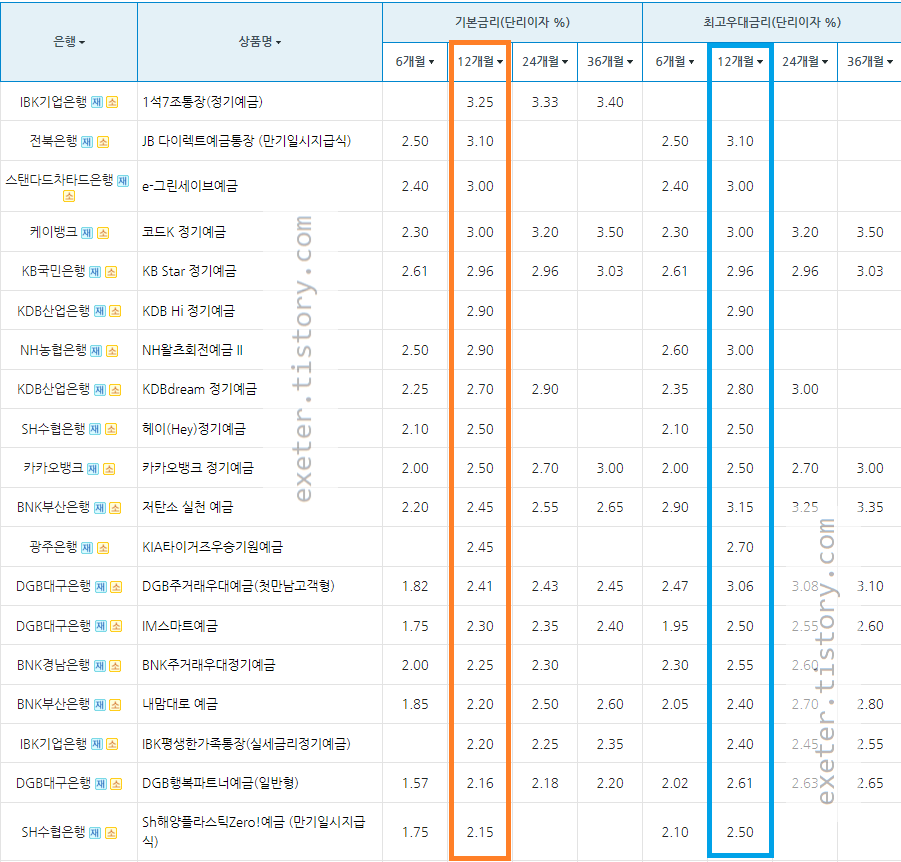
Task: Click the 소 badge in the 내맘대로 예금 row
Action: click(x=115, y=705)
